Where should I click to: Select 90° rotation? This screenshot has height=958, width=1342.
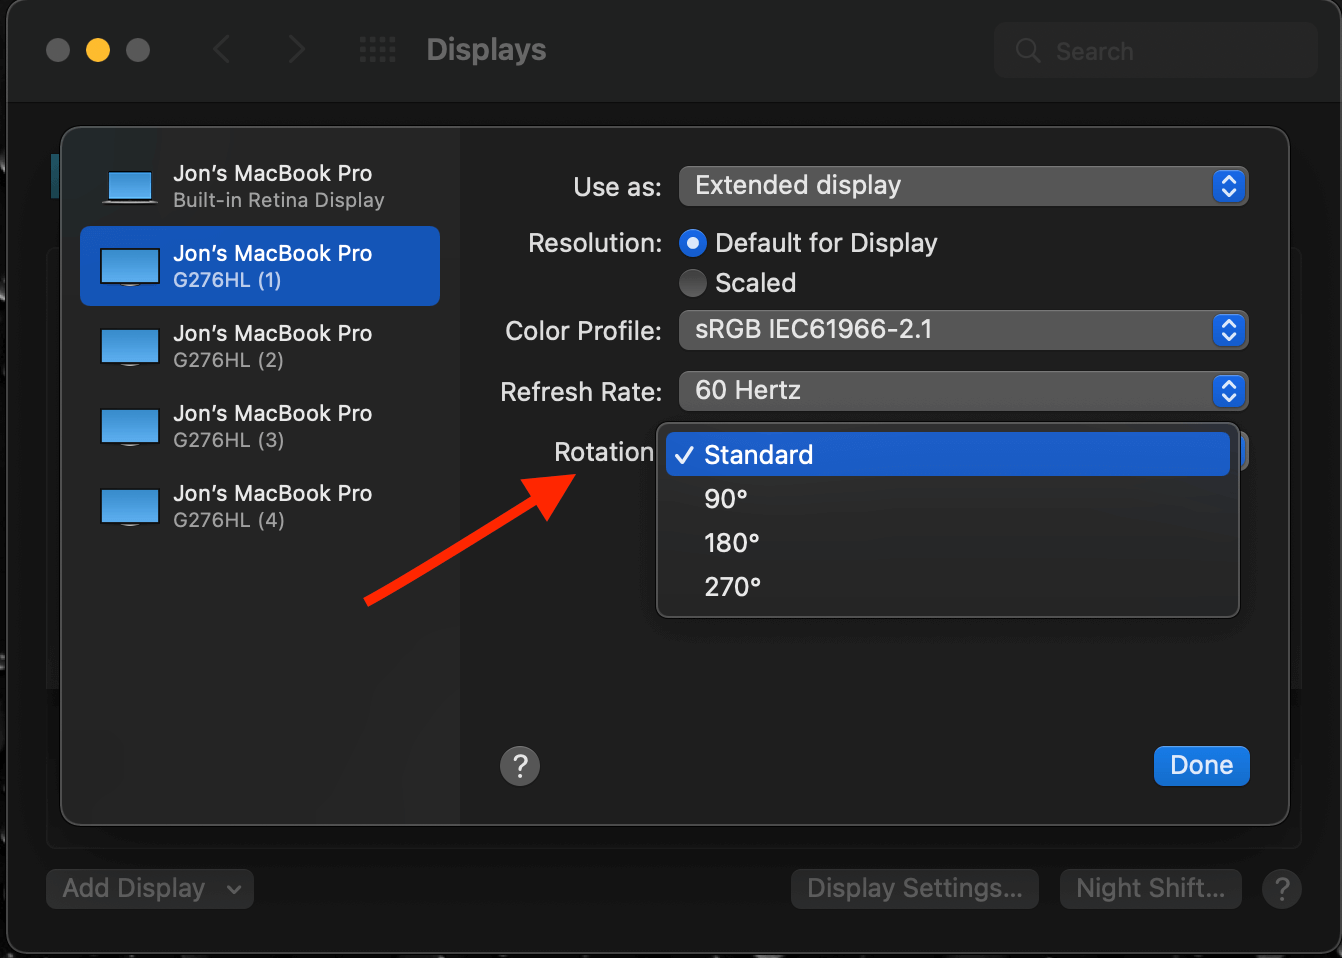947,498
